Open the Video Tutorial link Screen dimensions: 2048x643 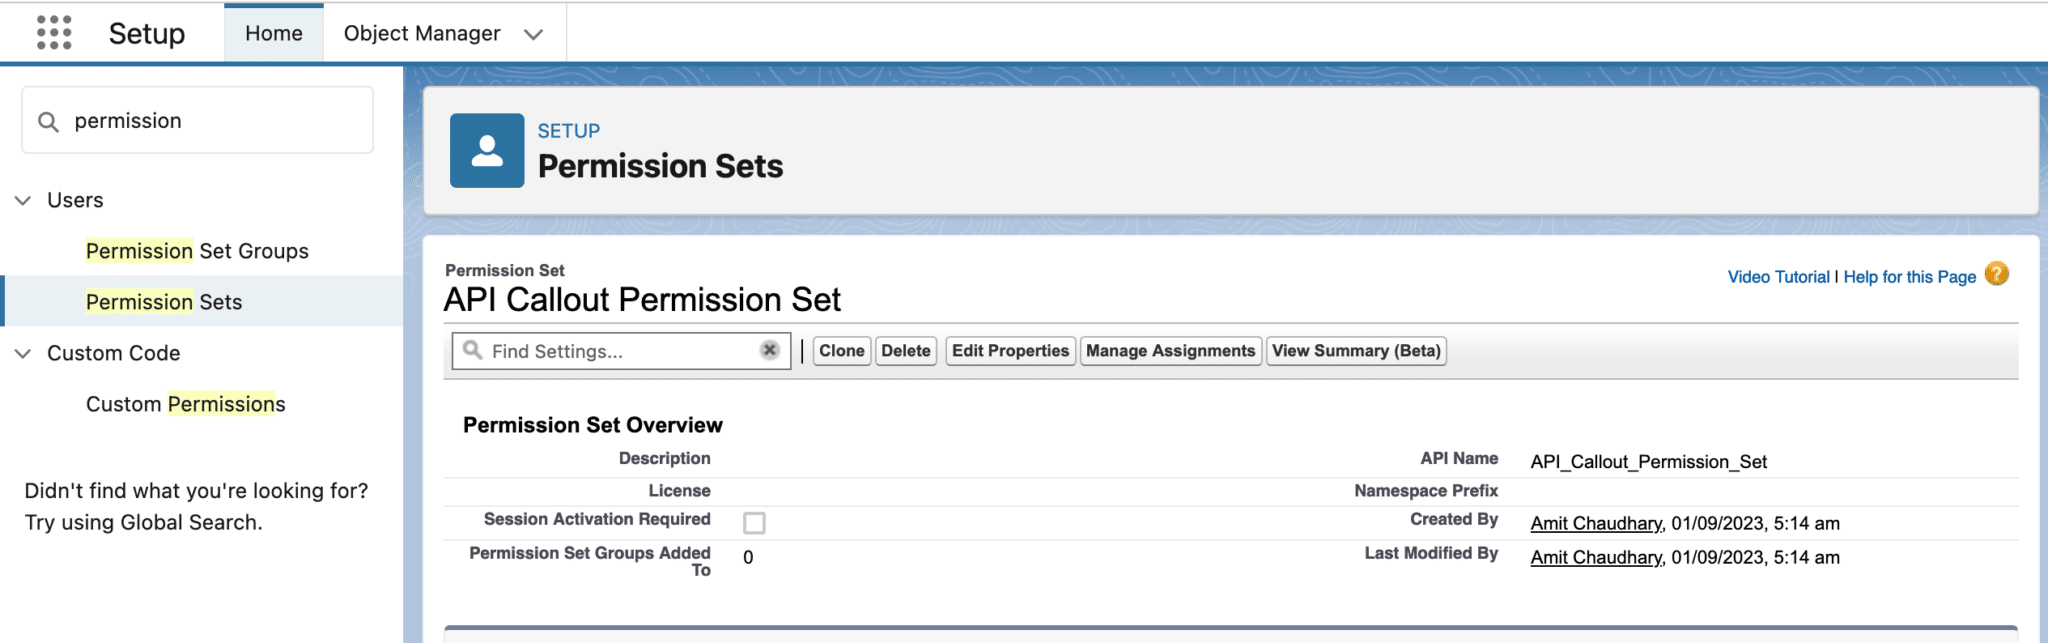[x=1778, y=276]
